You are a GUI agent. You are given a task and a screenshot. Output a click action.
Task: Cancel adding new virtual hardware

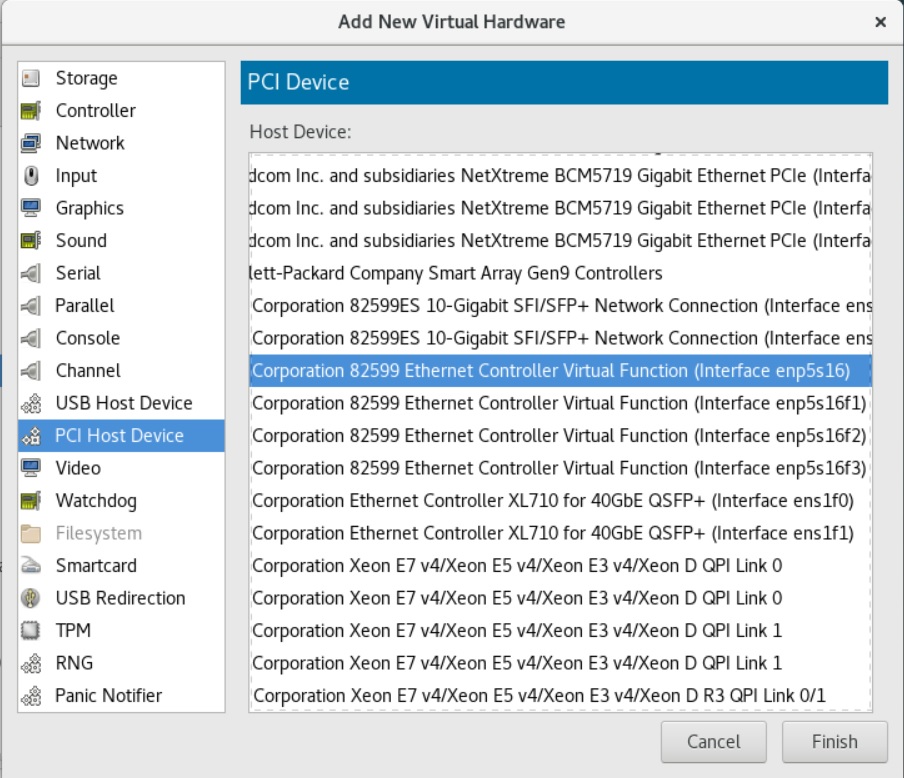[713, 742]
